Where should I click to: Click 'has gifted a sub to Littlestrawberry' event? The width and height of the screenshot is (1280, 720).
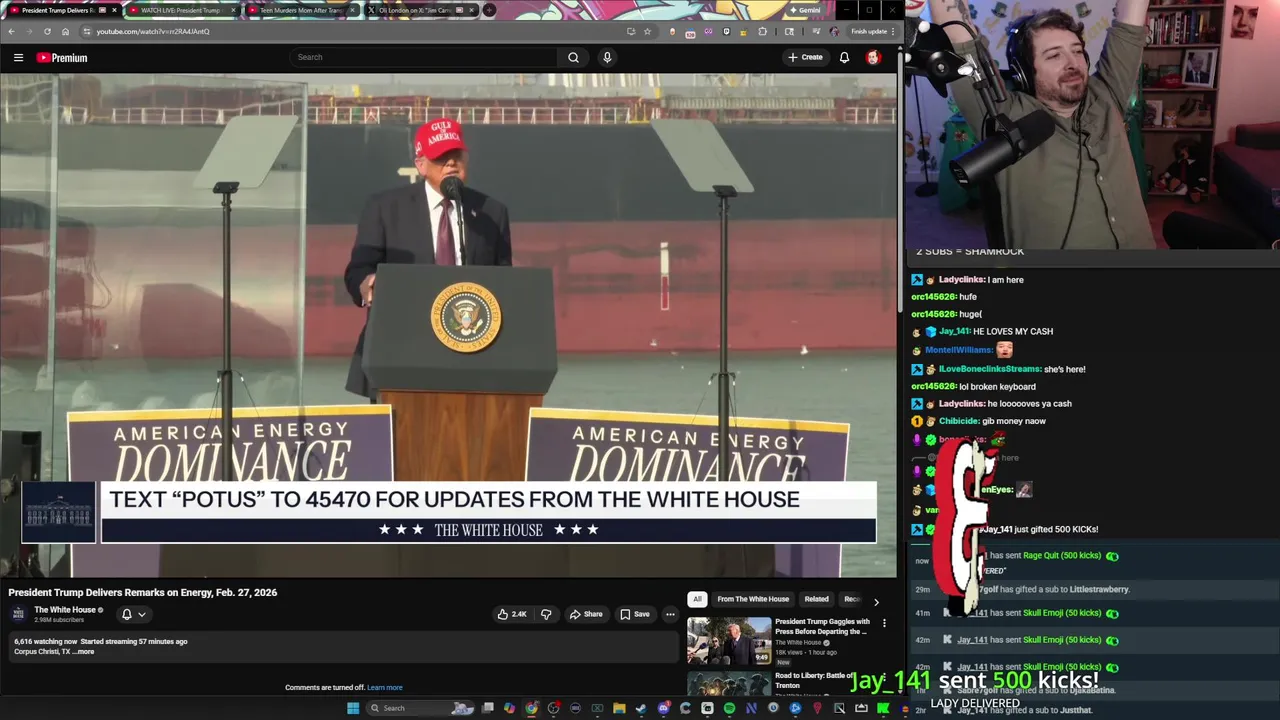click(1064, 590)
